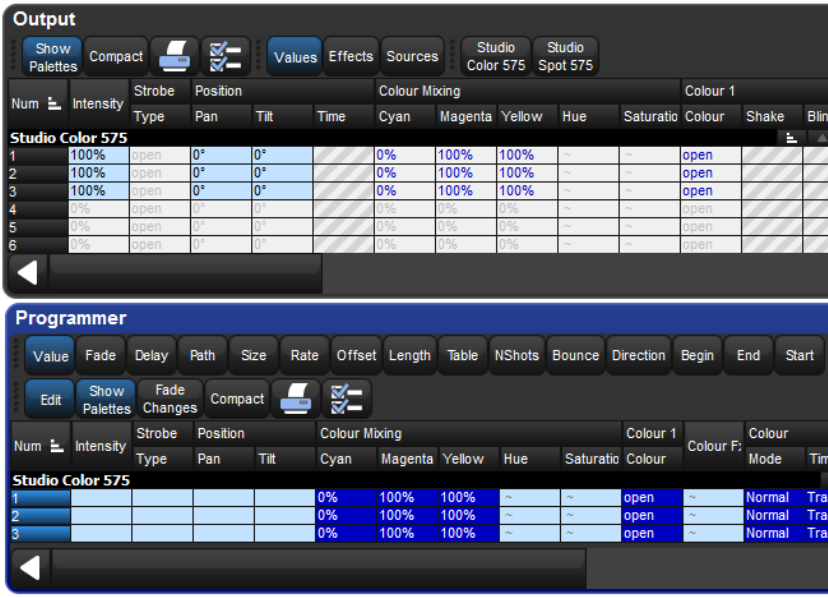Click Output window's left scroll arrow
The image size is (828, 598).
coord(27,273)
